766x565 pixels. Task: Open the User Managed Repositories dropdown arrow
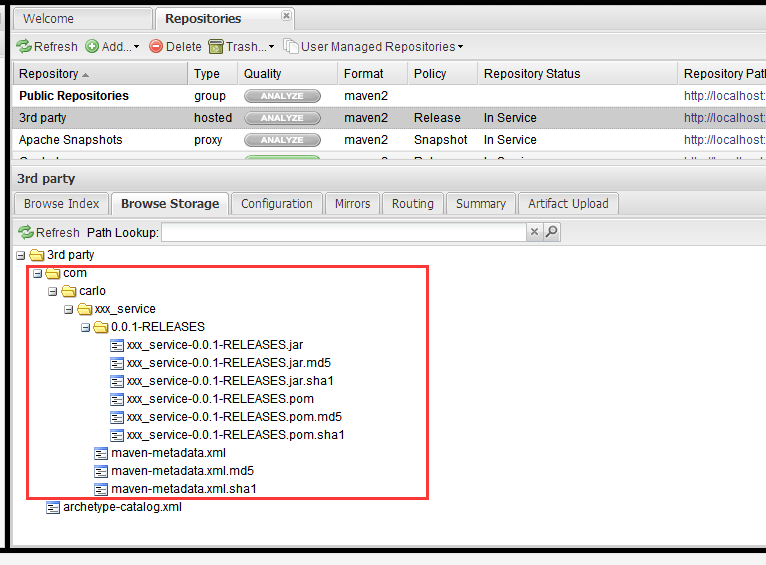pos(460,47)
